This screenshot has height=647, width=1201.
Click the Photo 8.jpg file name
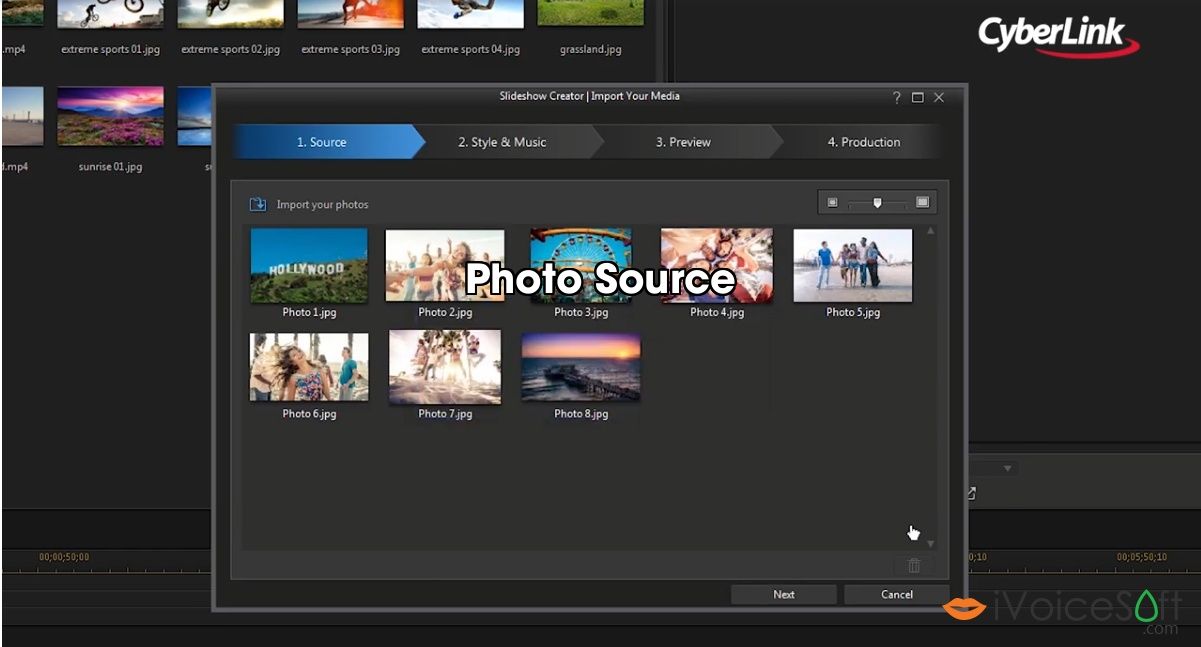[581, 414]
